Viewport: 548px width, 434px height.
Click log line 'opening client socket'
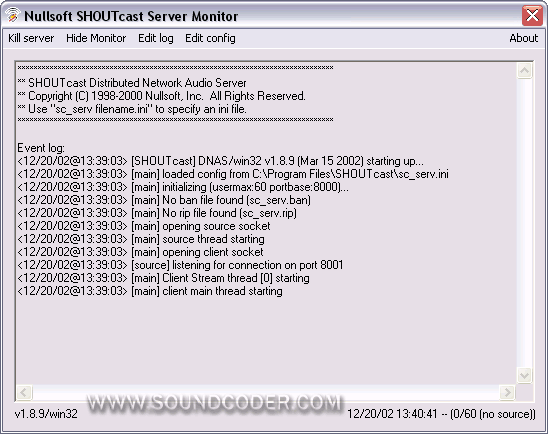(x=140, y=252)
